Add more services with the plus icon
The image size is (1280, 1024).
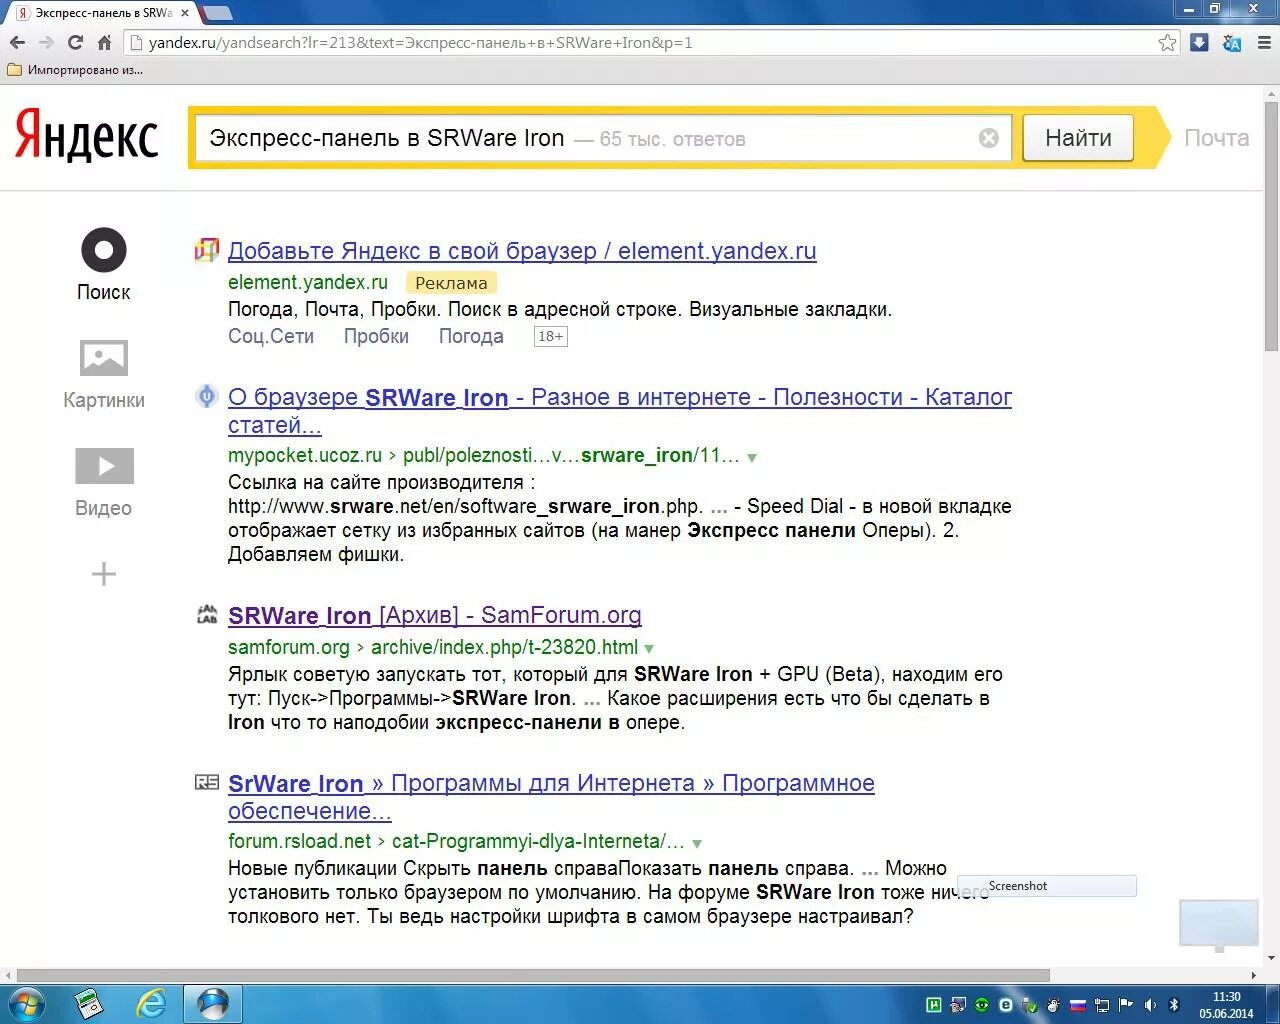[104, 574]
